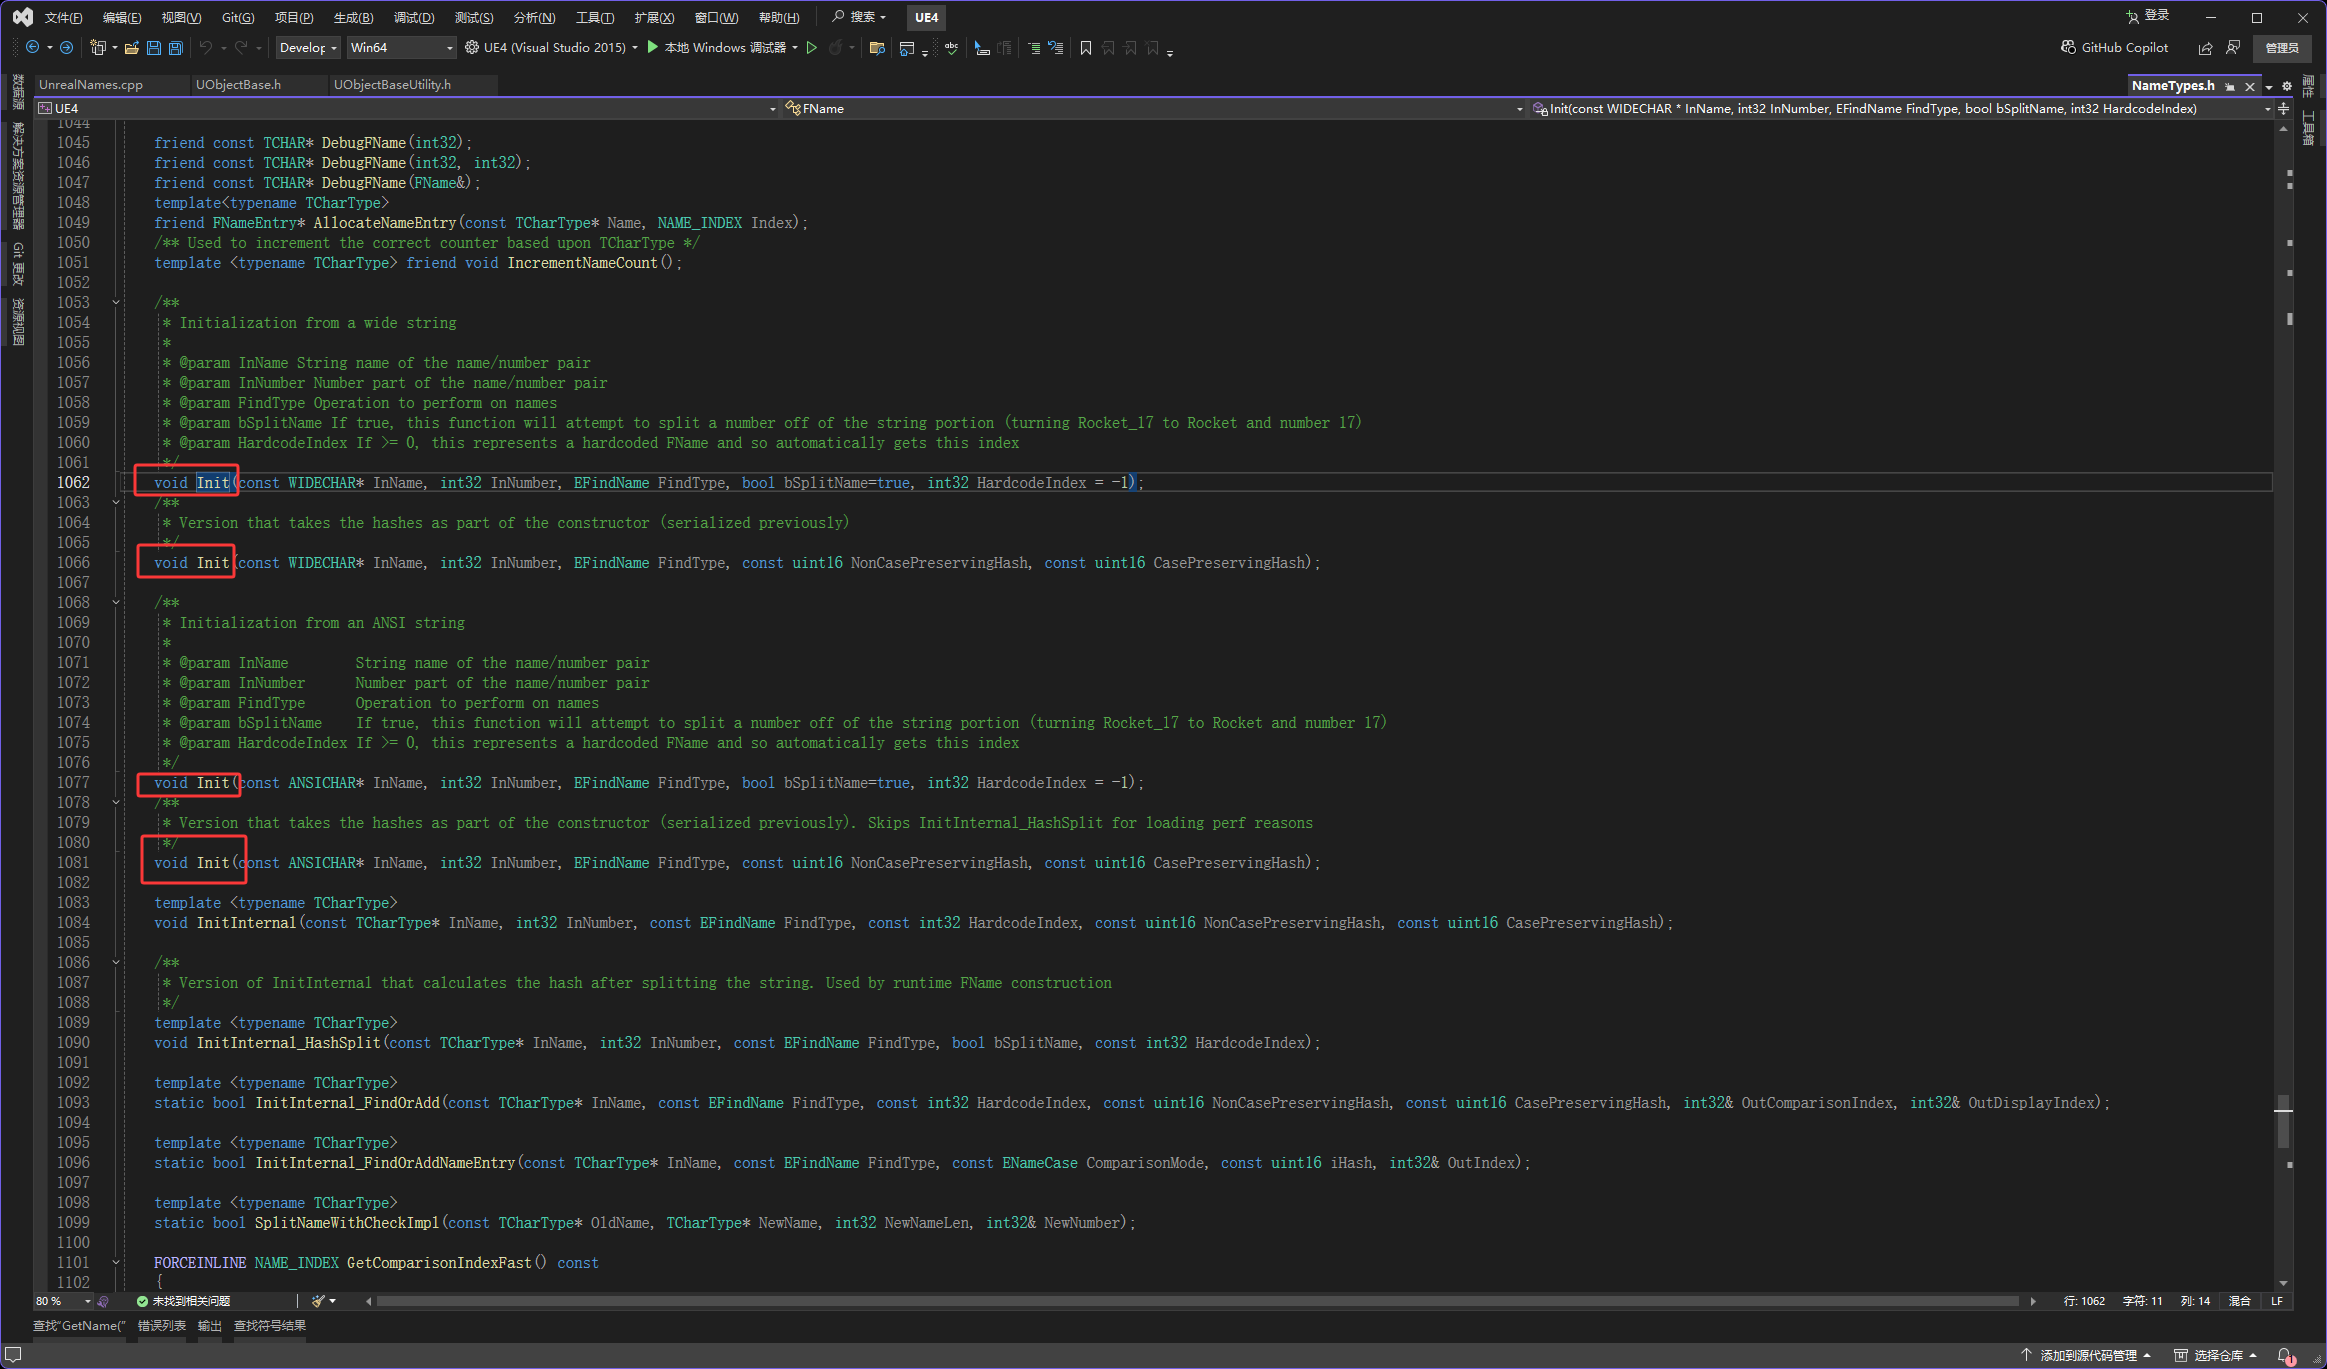Open GitHub Copilot panel
This screenshot has height=1369, width=2327.
point(2114,48)
